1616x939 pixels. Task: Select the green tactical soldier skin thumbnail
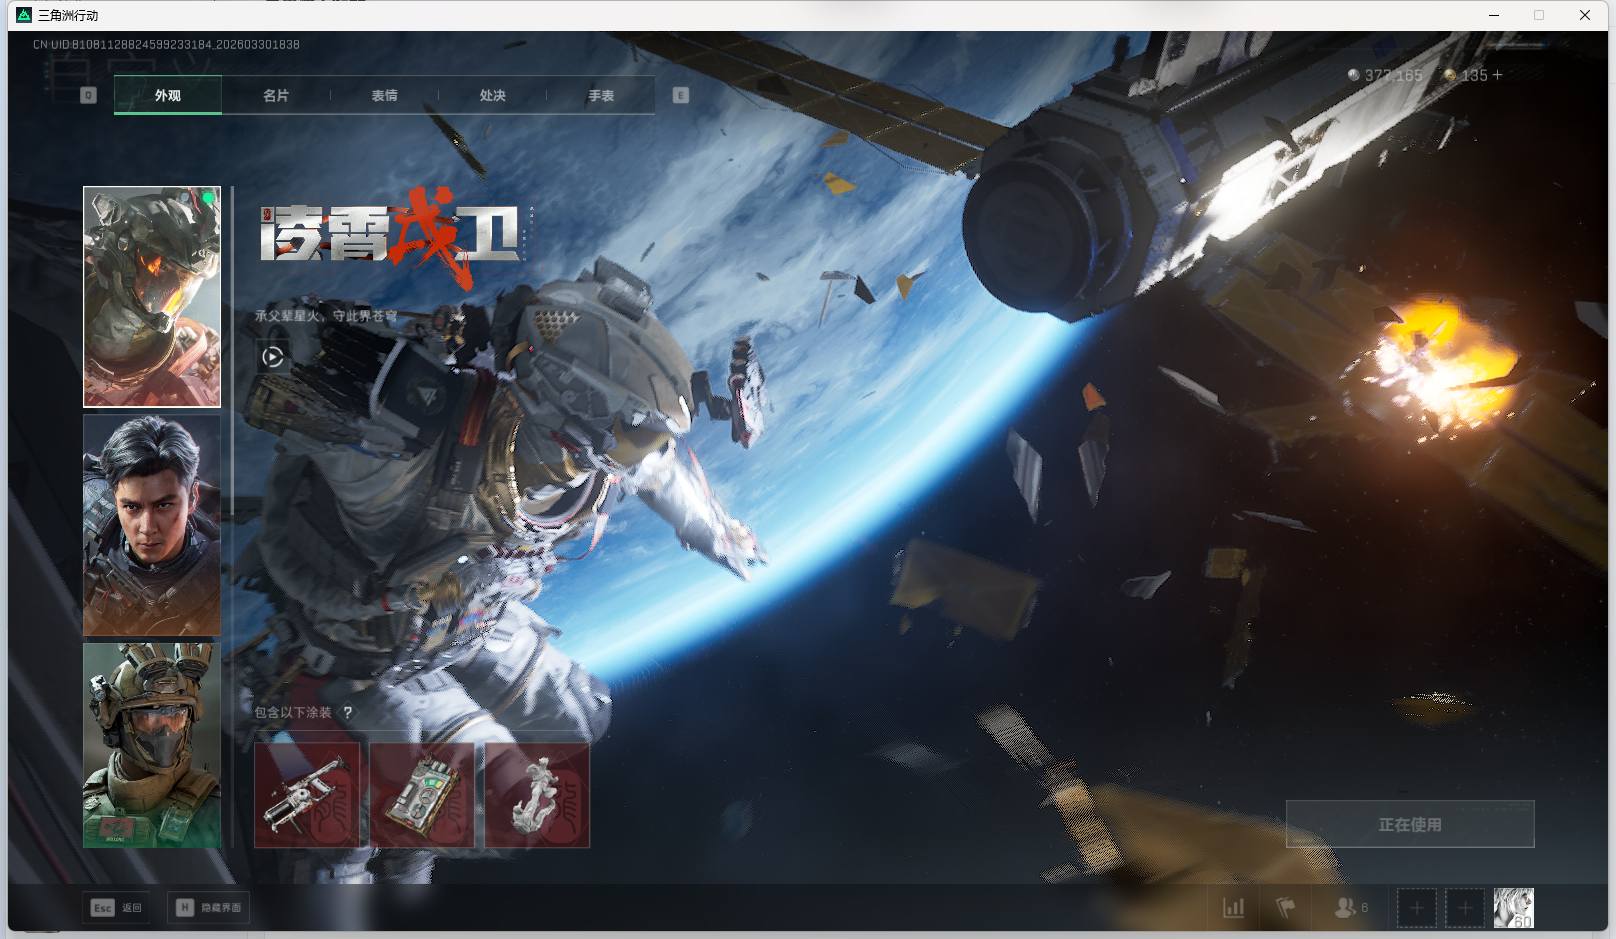coord(152,745)
